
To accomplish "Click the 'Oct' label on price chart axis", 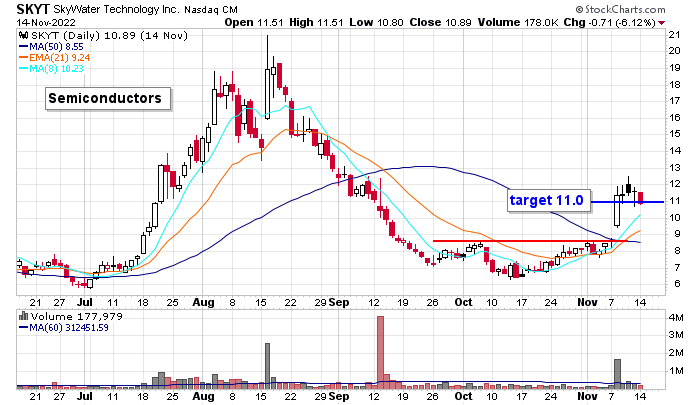I will pos(463,302).
